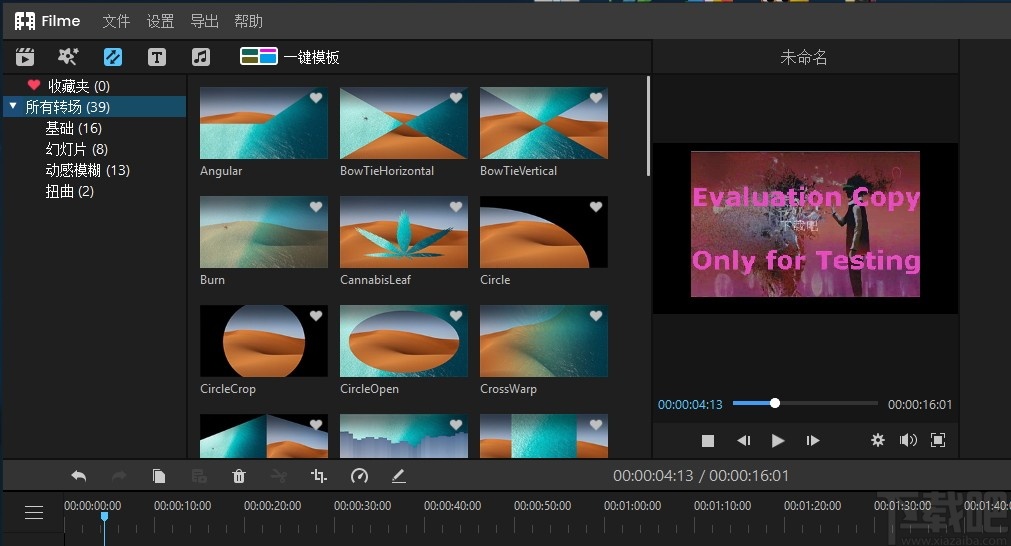This screenshot has width=1011, height=546.
Task: Open preview settings gear icon
Action: pyautogui.click(x=878, y=440)
